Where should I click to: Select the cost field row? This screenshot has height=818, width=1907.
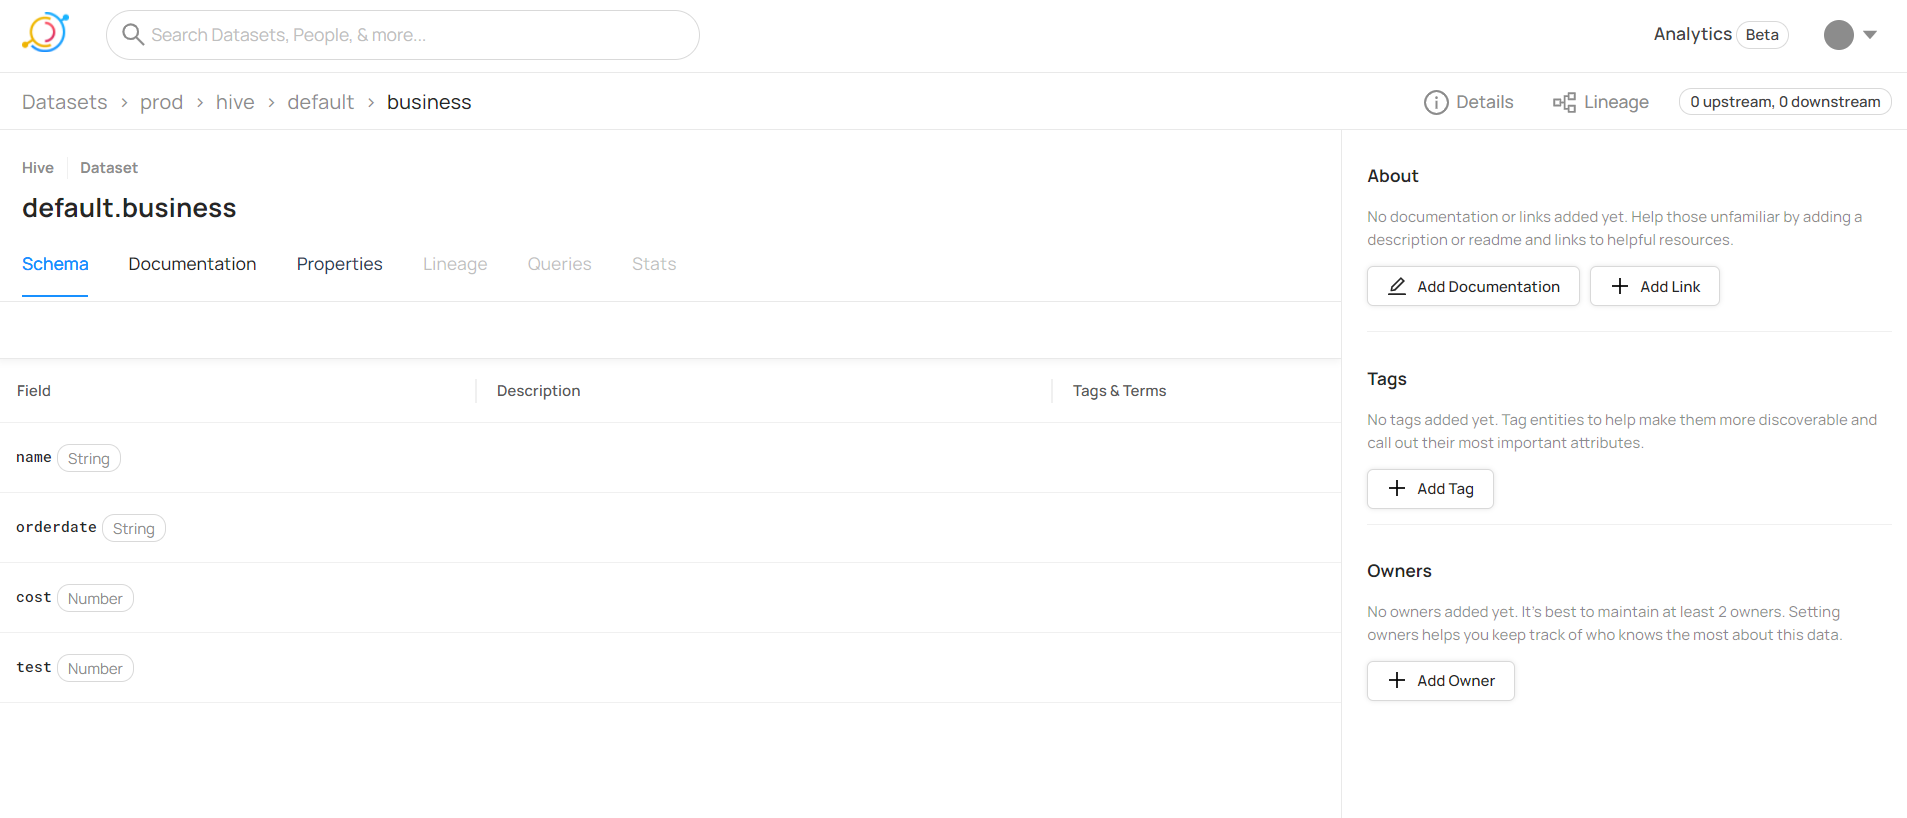(670, 598)
